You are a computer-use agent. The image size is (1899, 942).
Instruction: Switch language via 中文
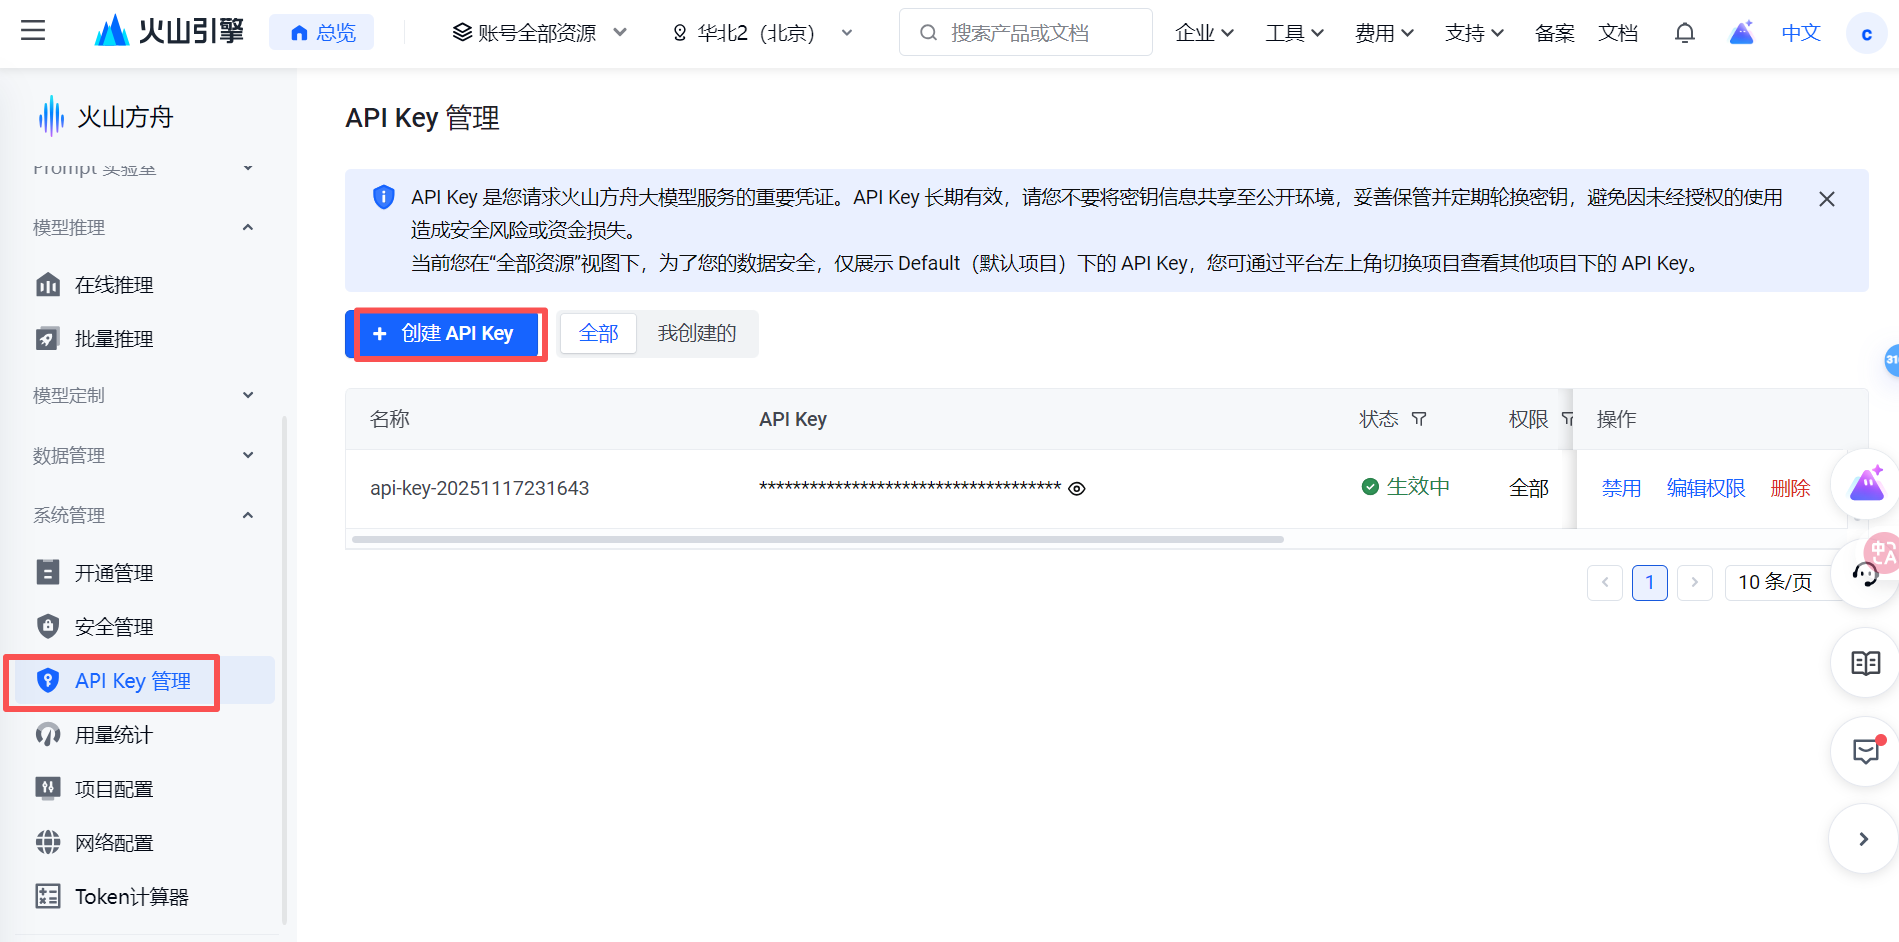click(x=1801, y=33)
